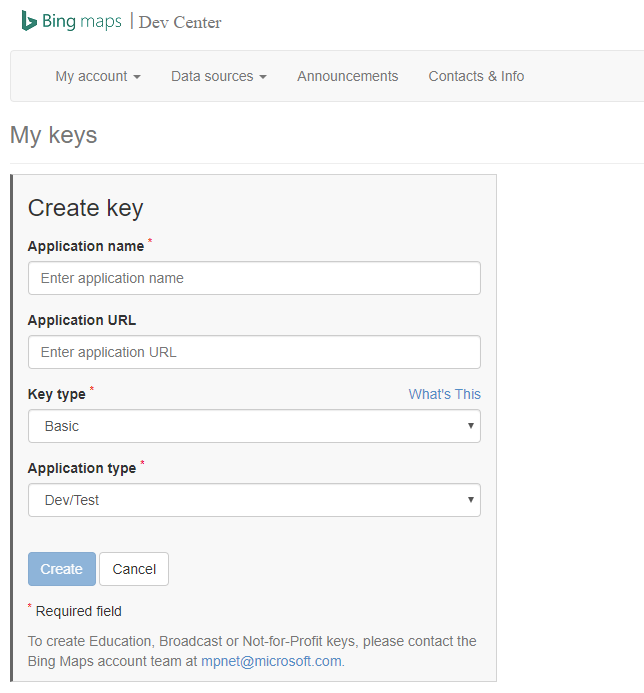Open the Key type dropdown showing Basic
The width and height of the screenshot is (644, 693).
[254, 426]
